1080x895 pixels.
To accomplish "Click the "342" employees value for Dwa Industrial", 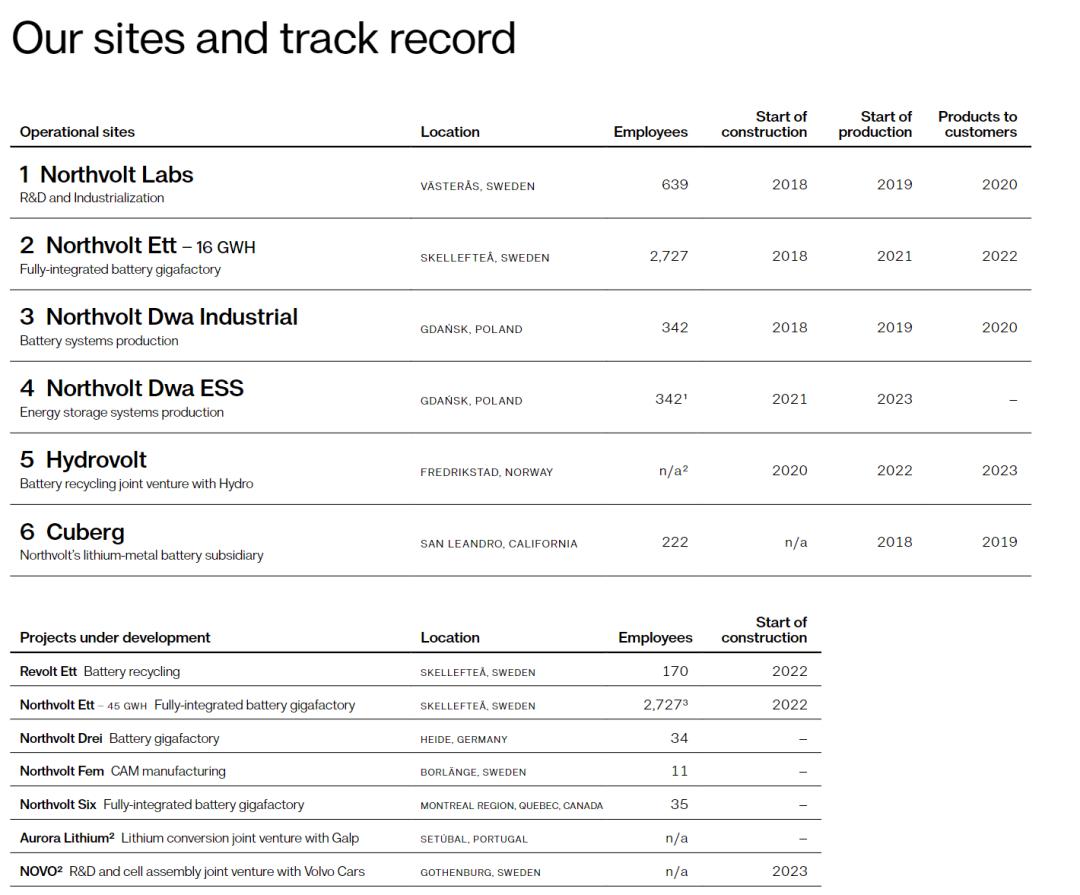I will coord(675,328).
